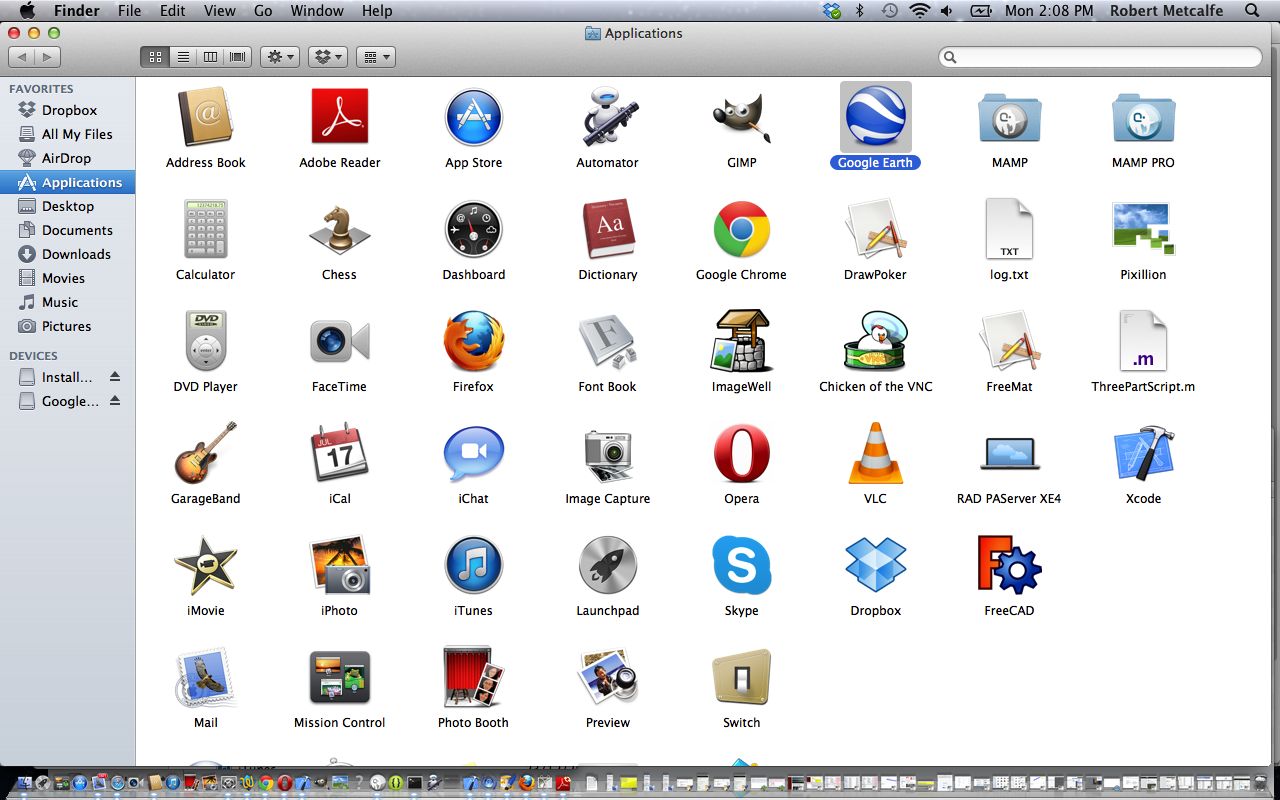
Task: Select the VLC traffic cone icon
Action: coord(875,455)
